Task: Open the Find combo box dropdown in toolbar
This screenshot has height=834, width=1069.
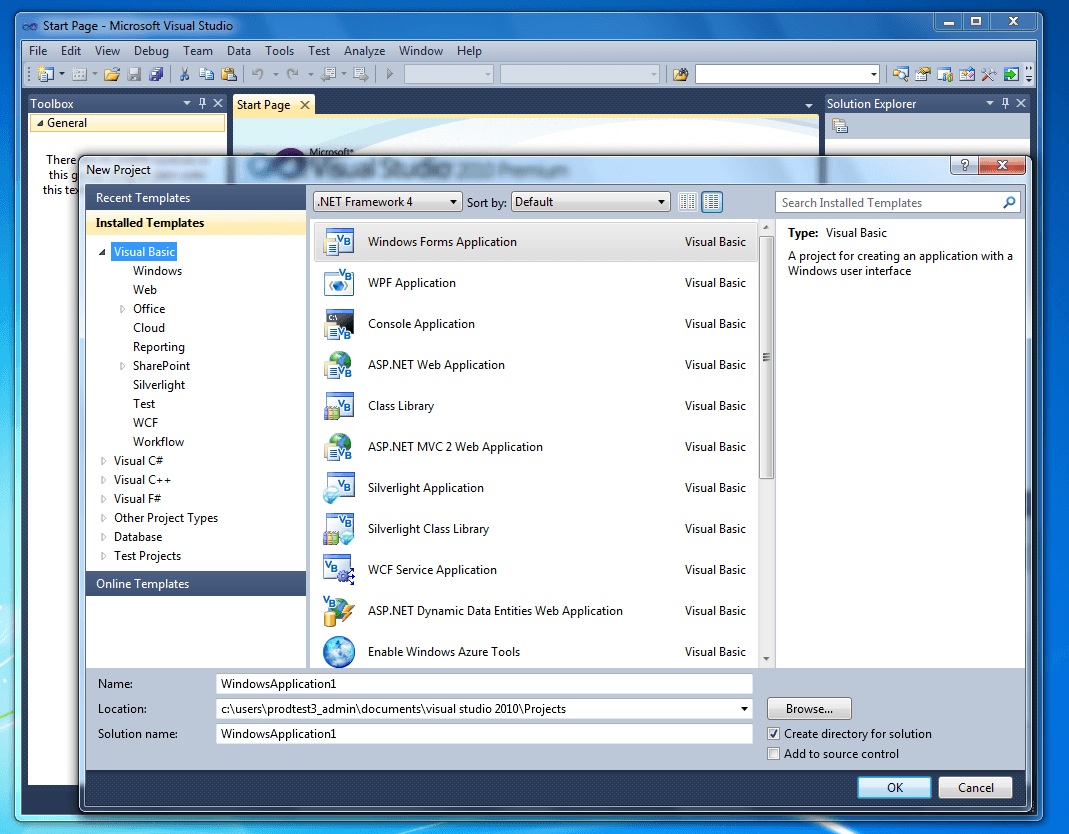Action: point(873,74)
